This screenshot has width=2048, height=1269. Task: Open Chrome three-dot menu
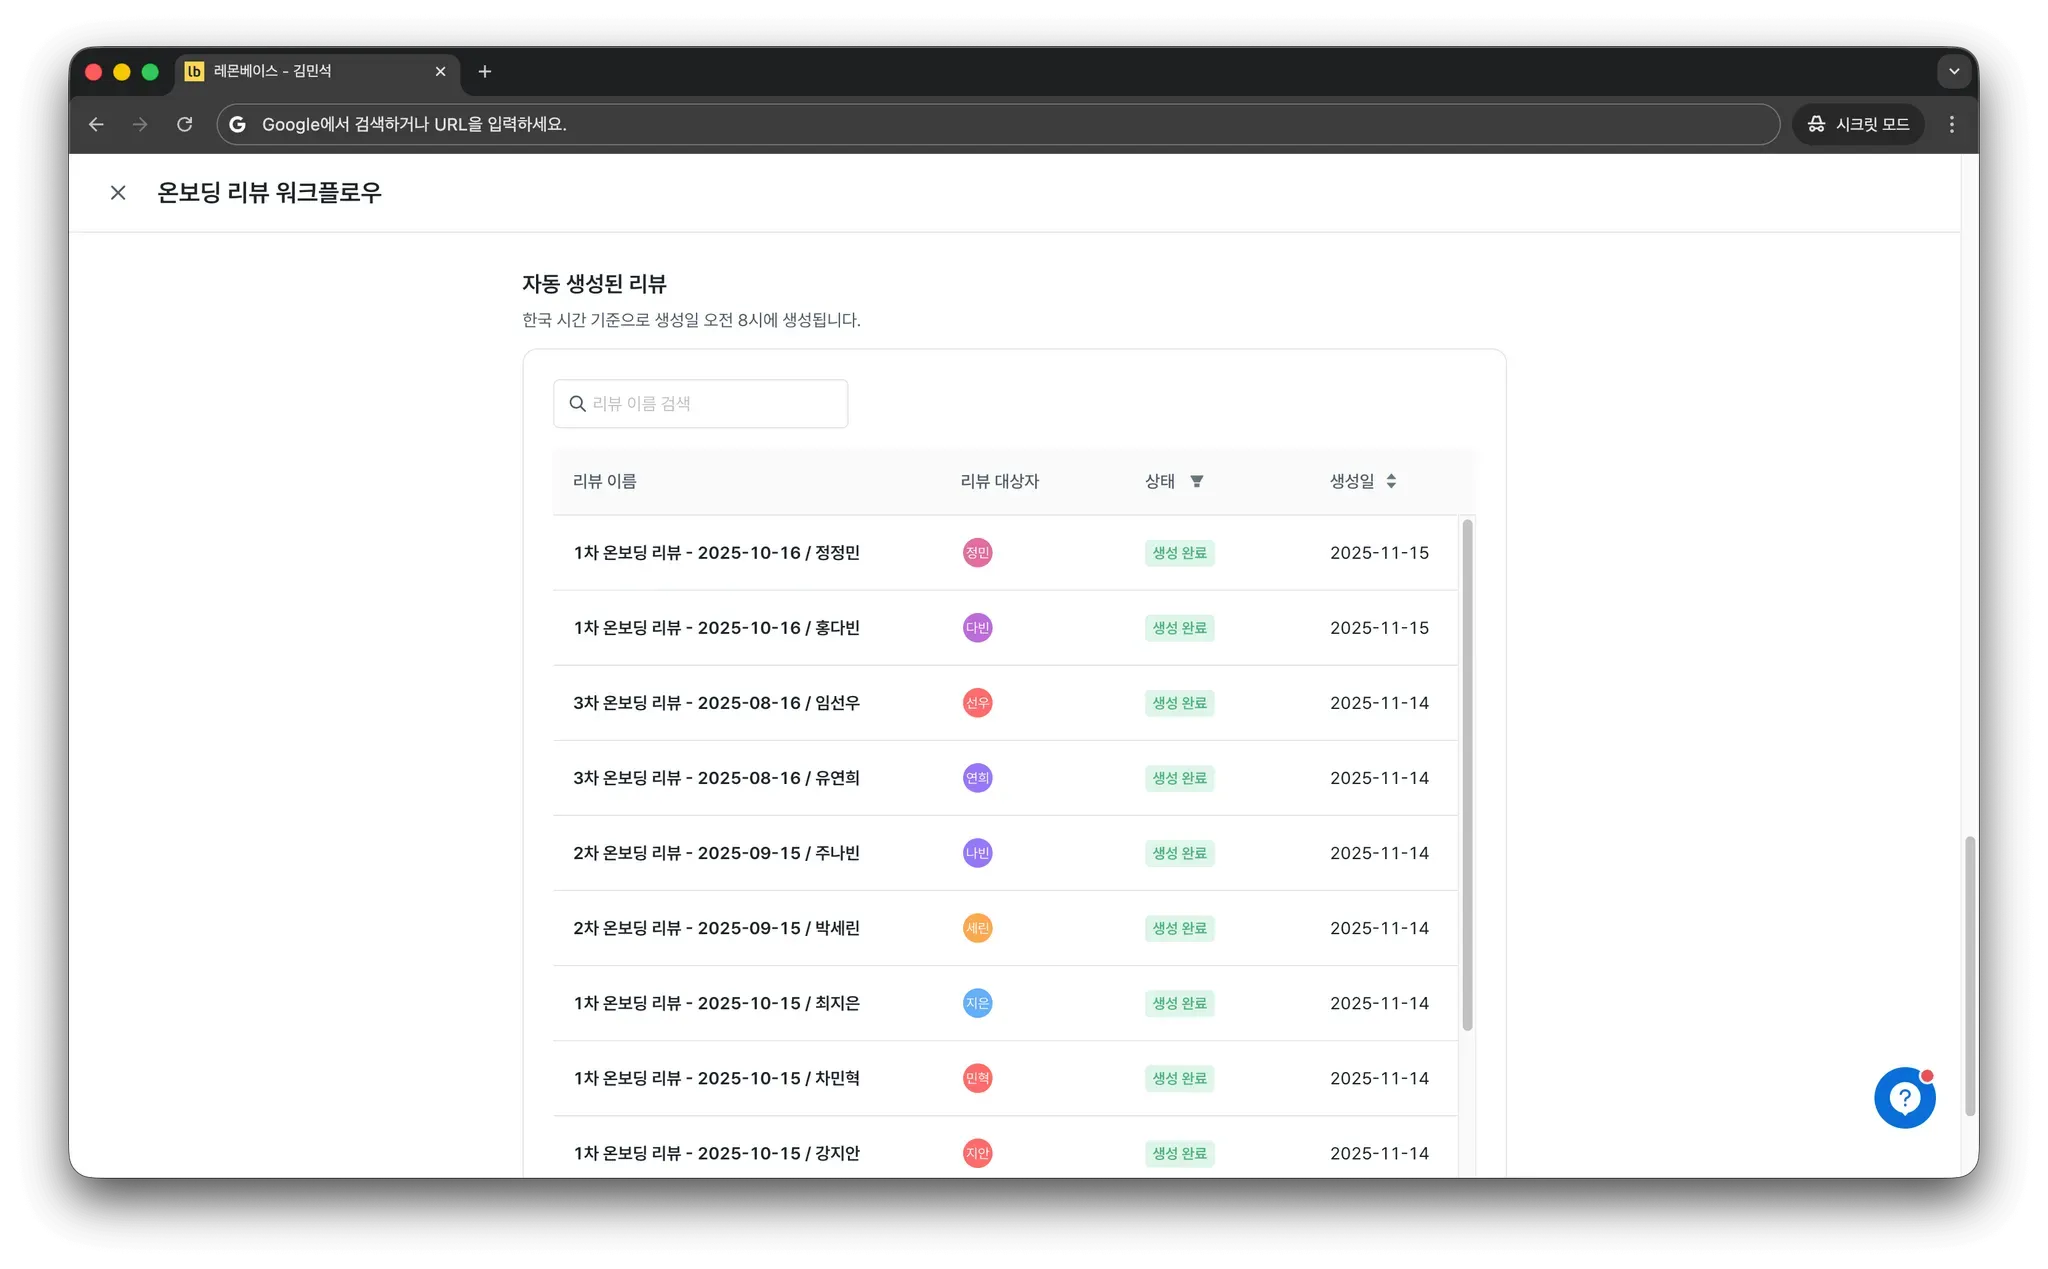1951,124
